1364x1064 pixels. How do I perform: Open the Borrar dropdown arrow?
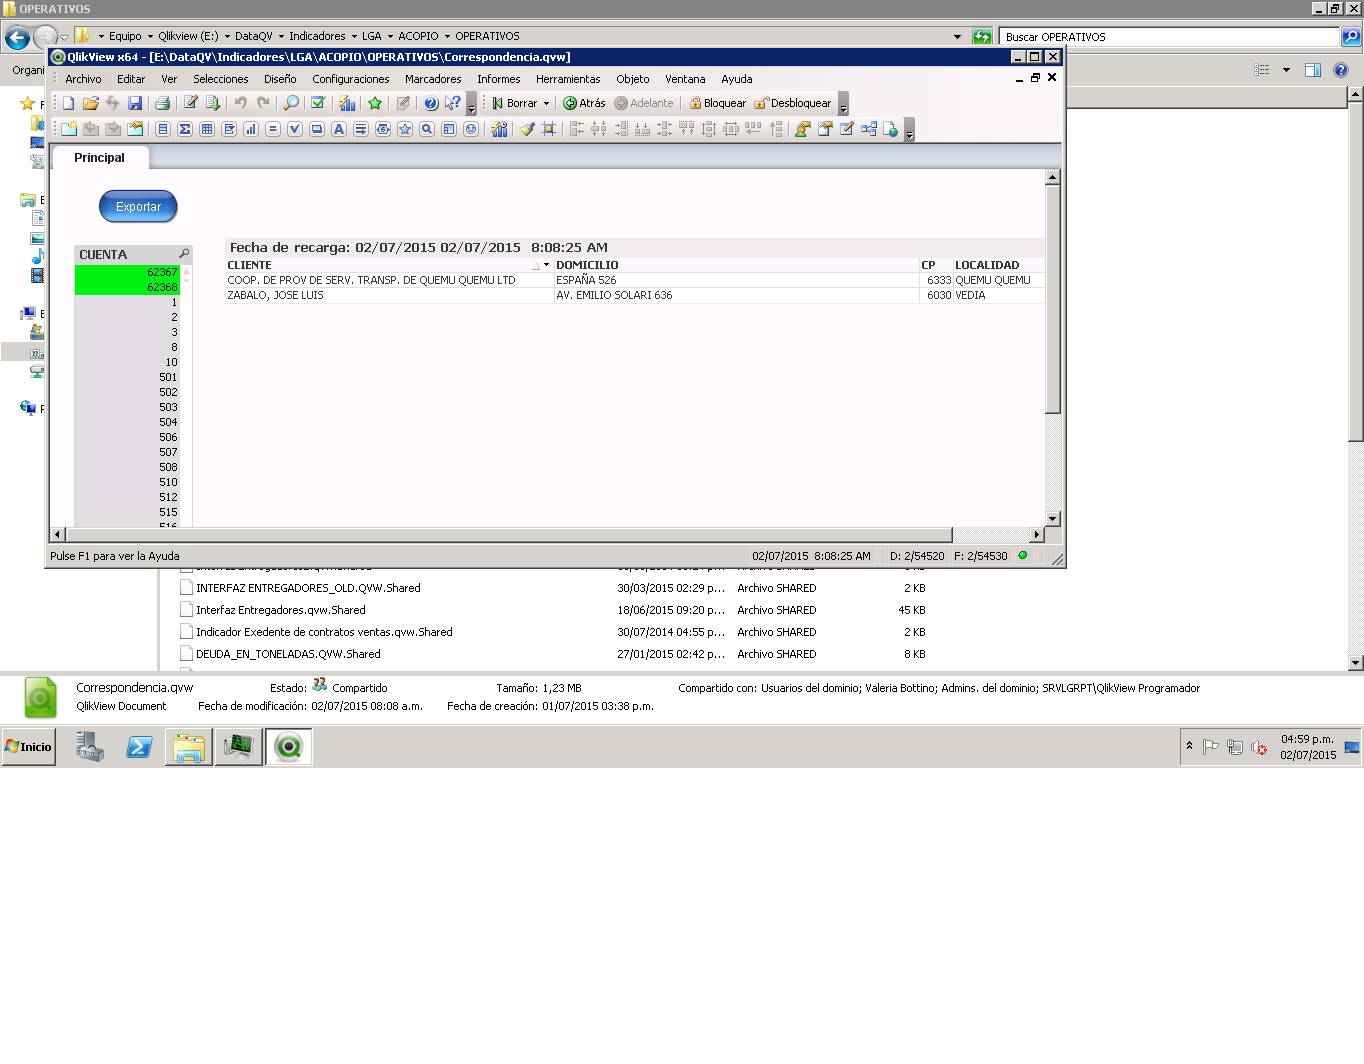[x=545, y=103]
